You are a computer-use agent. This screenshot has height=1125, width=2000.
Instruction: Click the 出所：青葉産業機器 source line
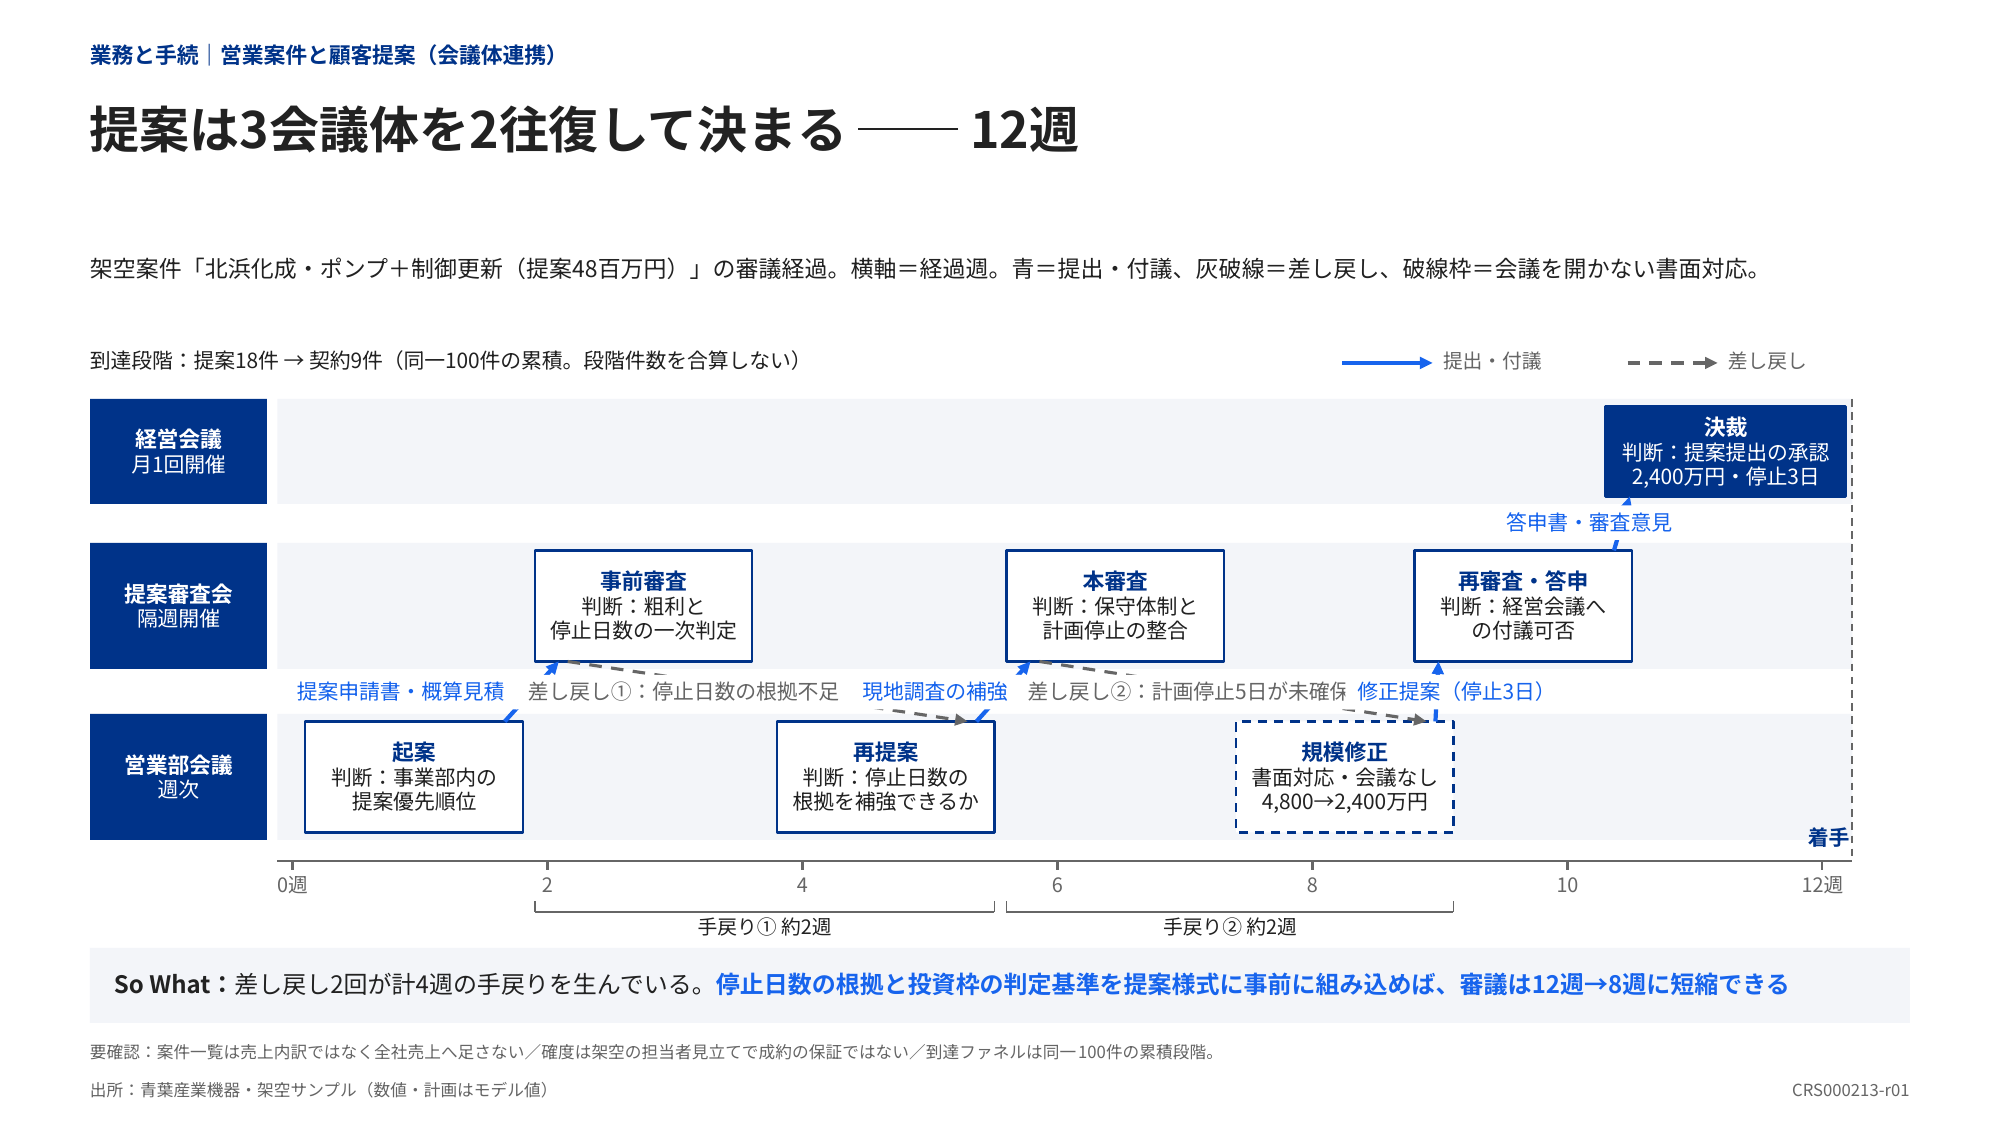tap(322, 1090)
